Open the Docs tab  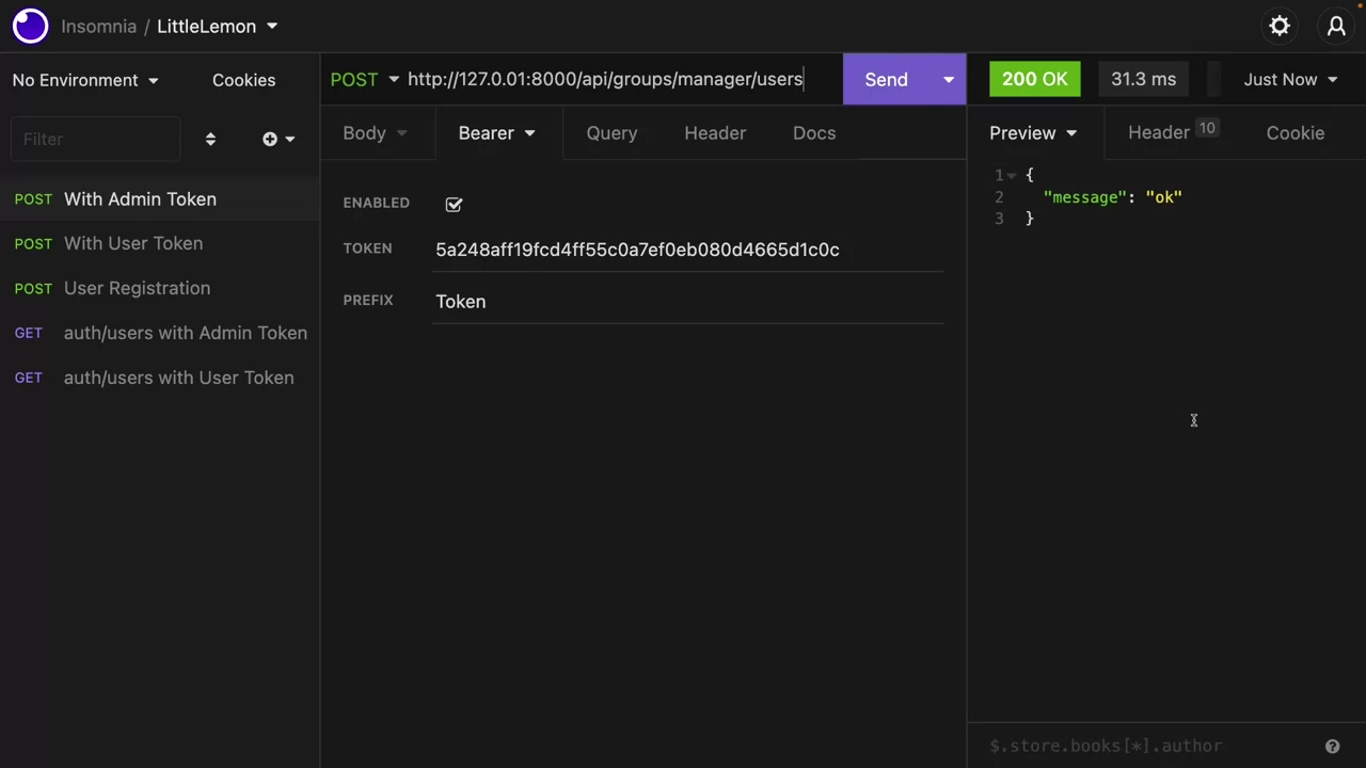point(813,133)
